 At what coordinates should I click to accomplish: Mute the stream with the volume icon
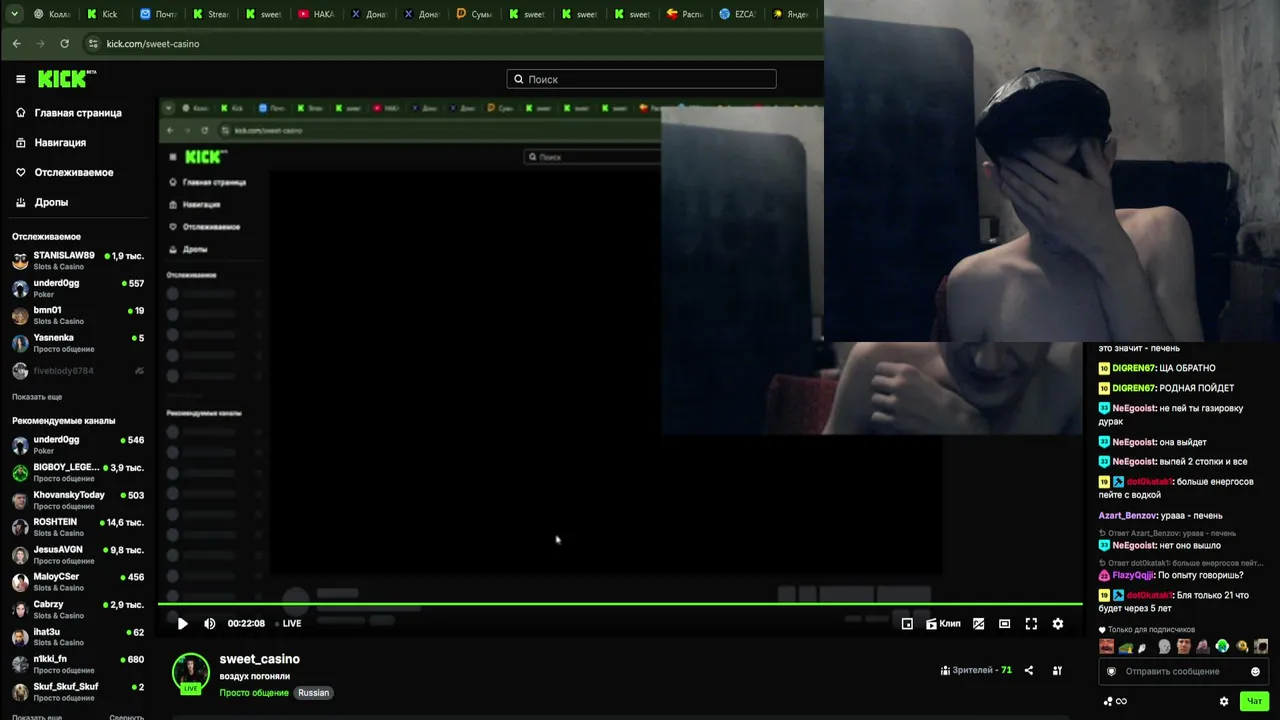pos(210,623)
